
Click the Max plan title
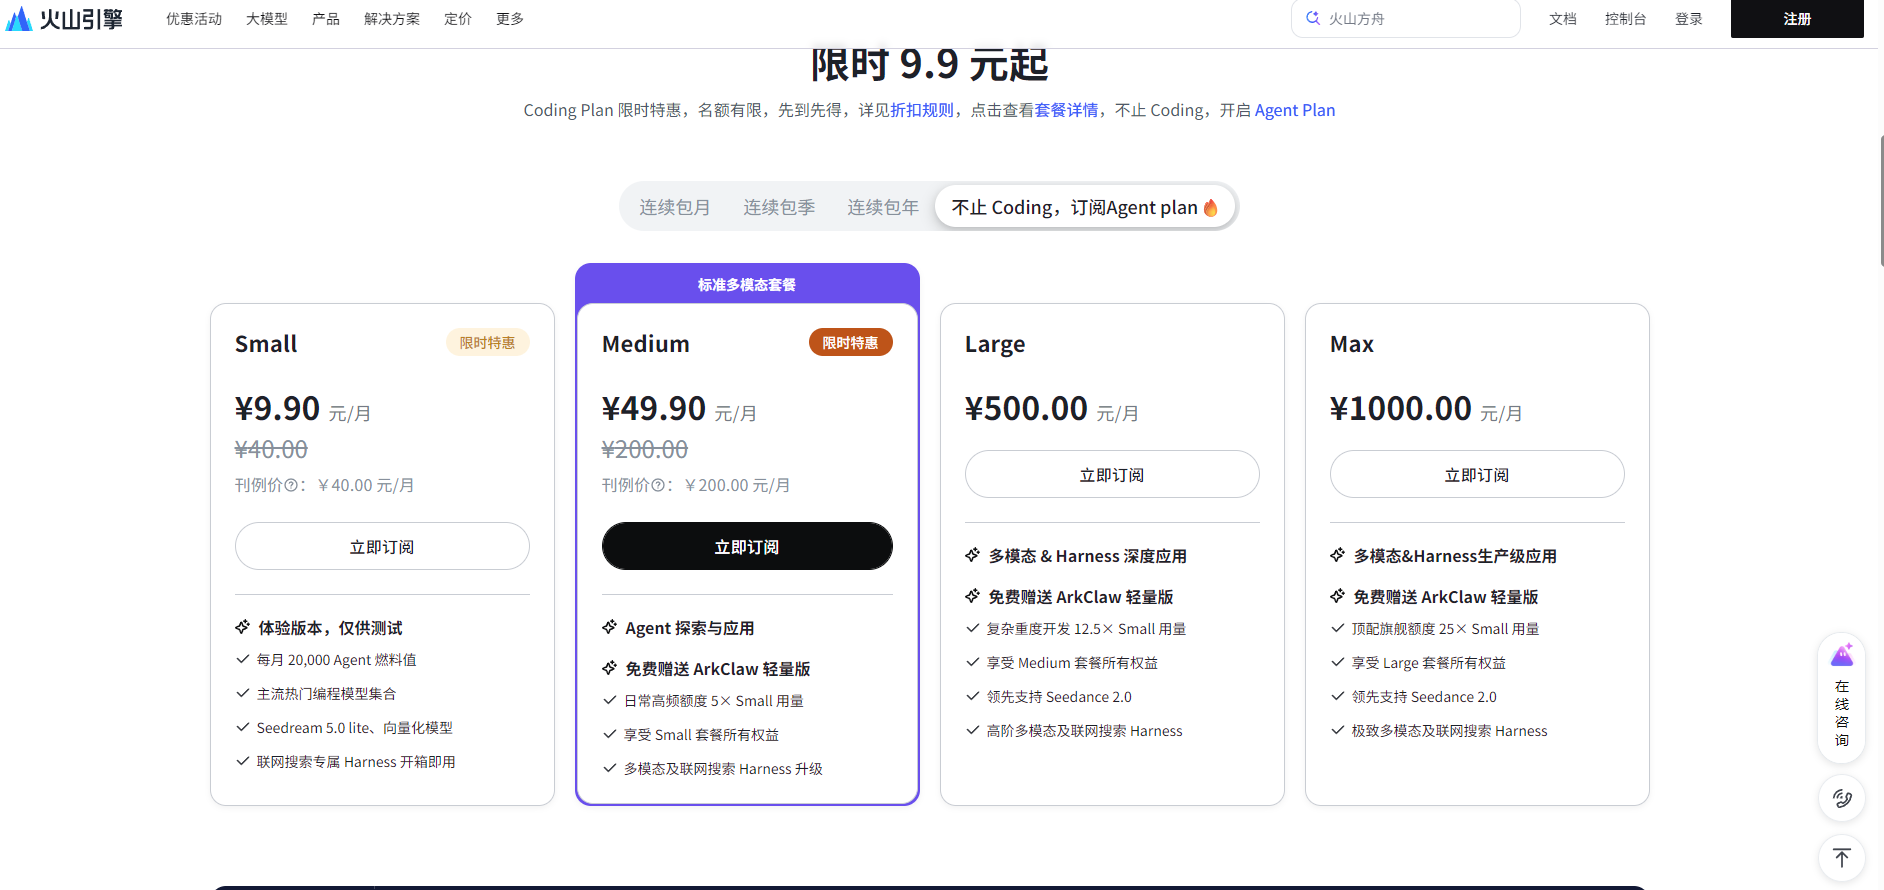click(1352, 344)
